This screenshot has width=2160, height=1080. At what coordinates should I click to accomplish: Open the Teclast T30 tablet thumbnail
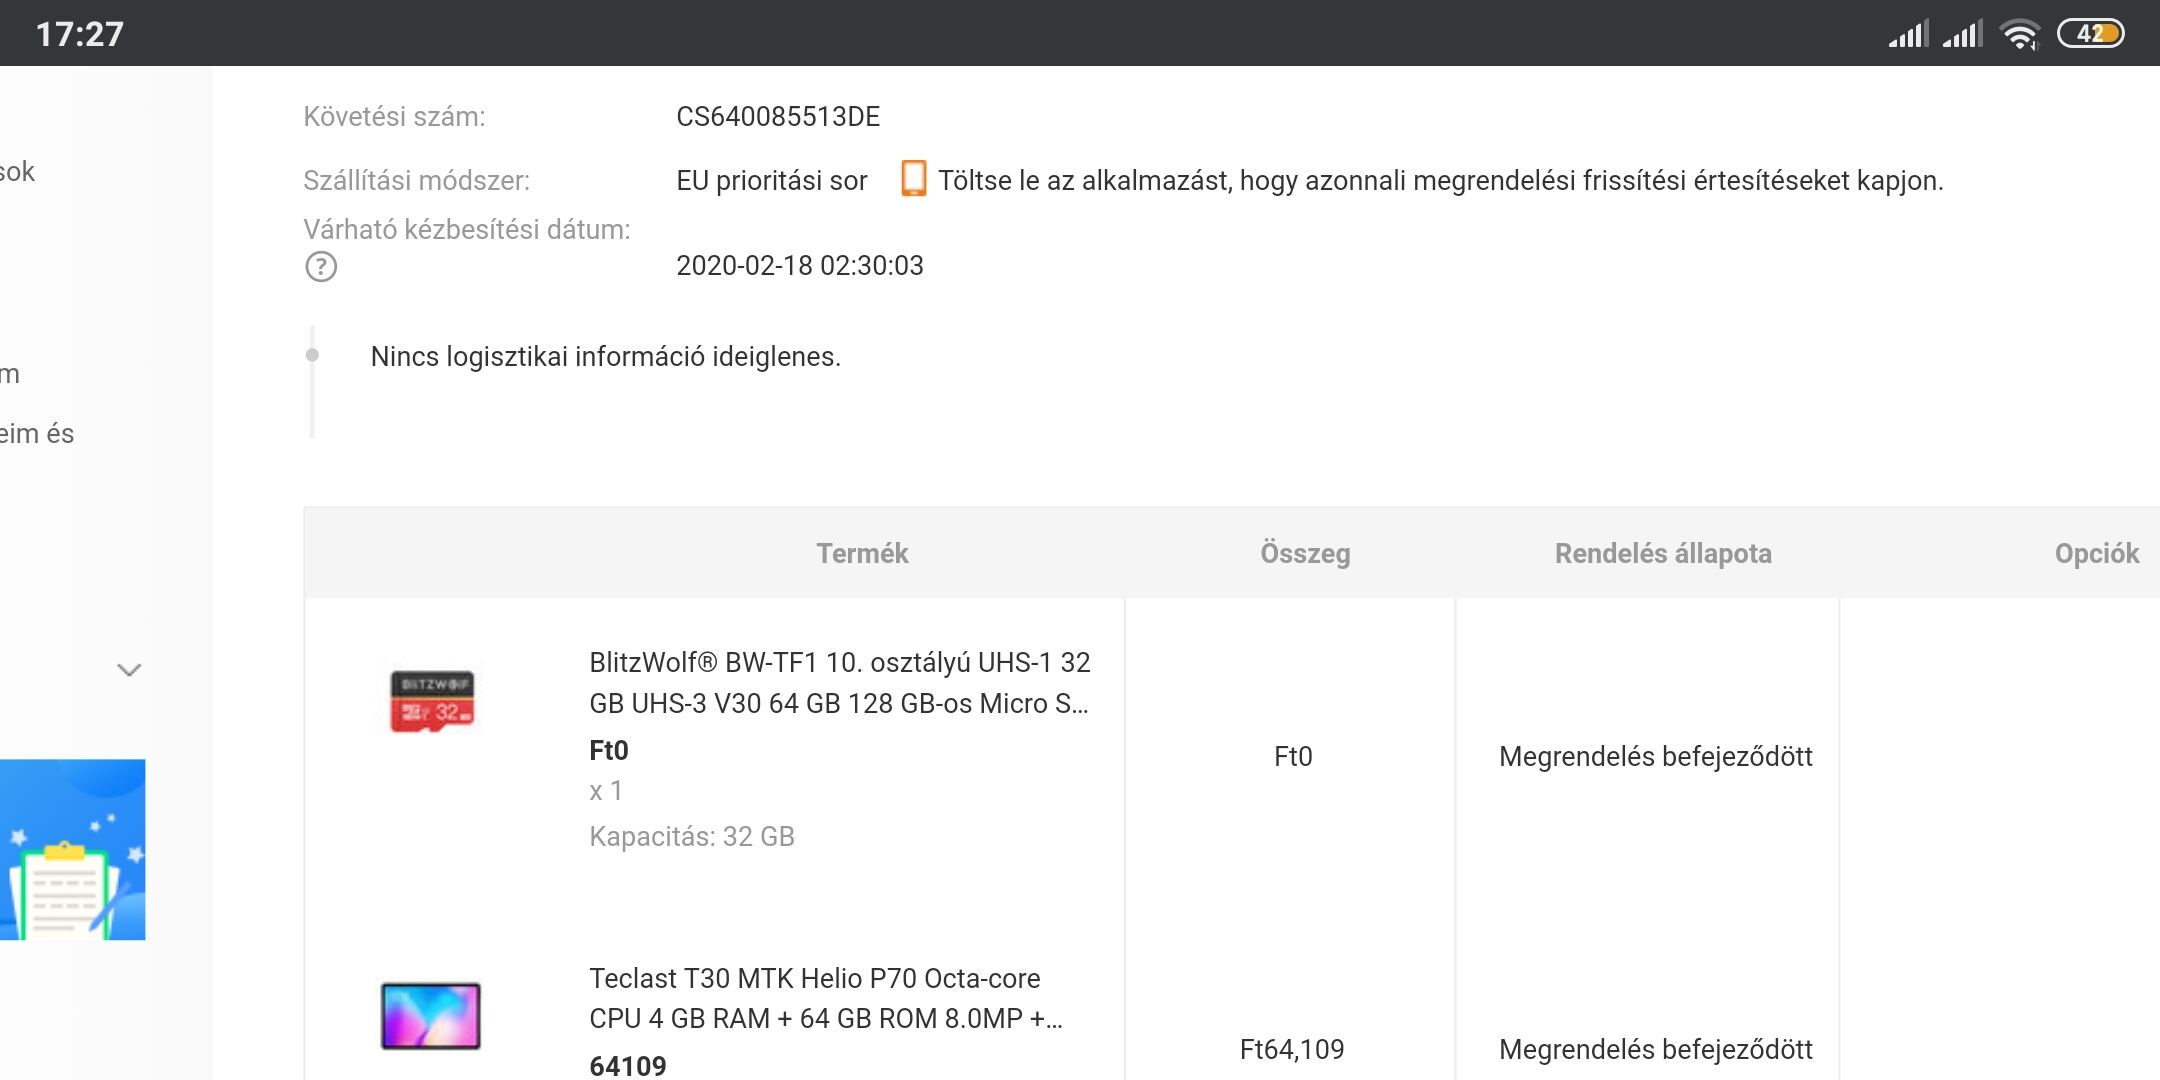point(431,1016)
